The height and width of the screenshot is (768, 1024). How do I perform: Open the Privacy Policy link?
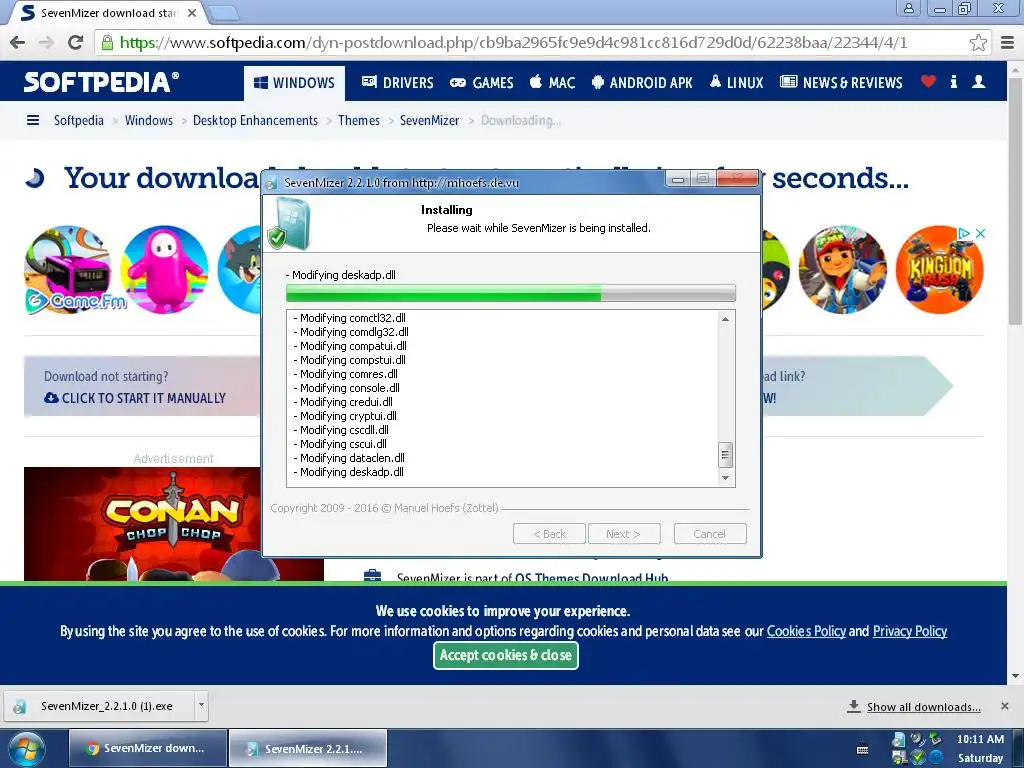point(910,631)
